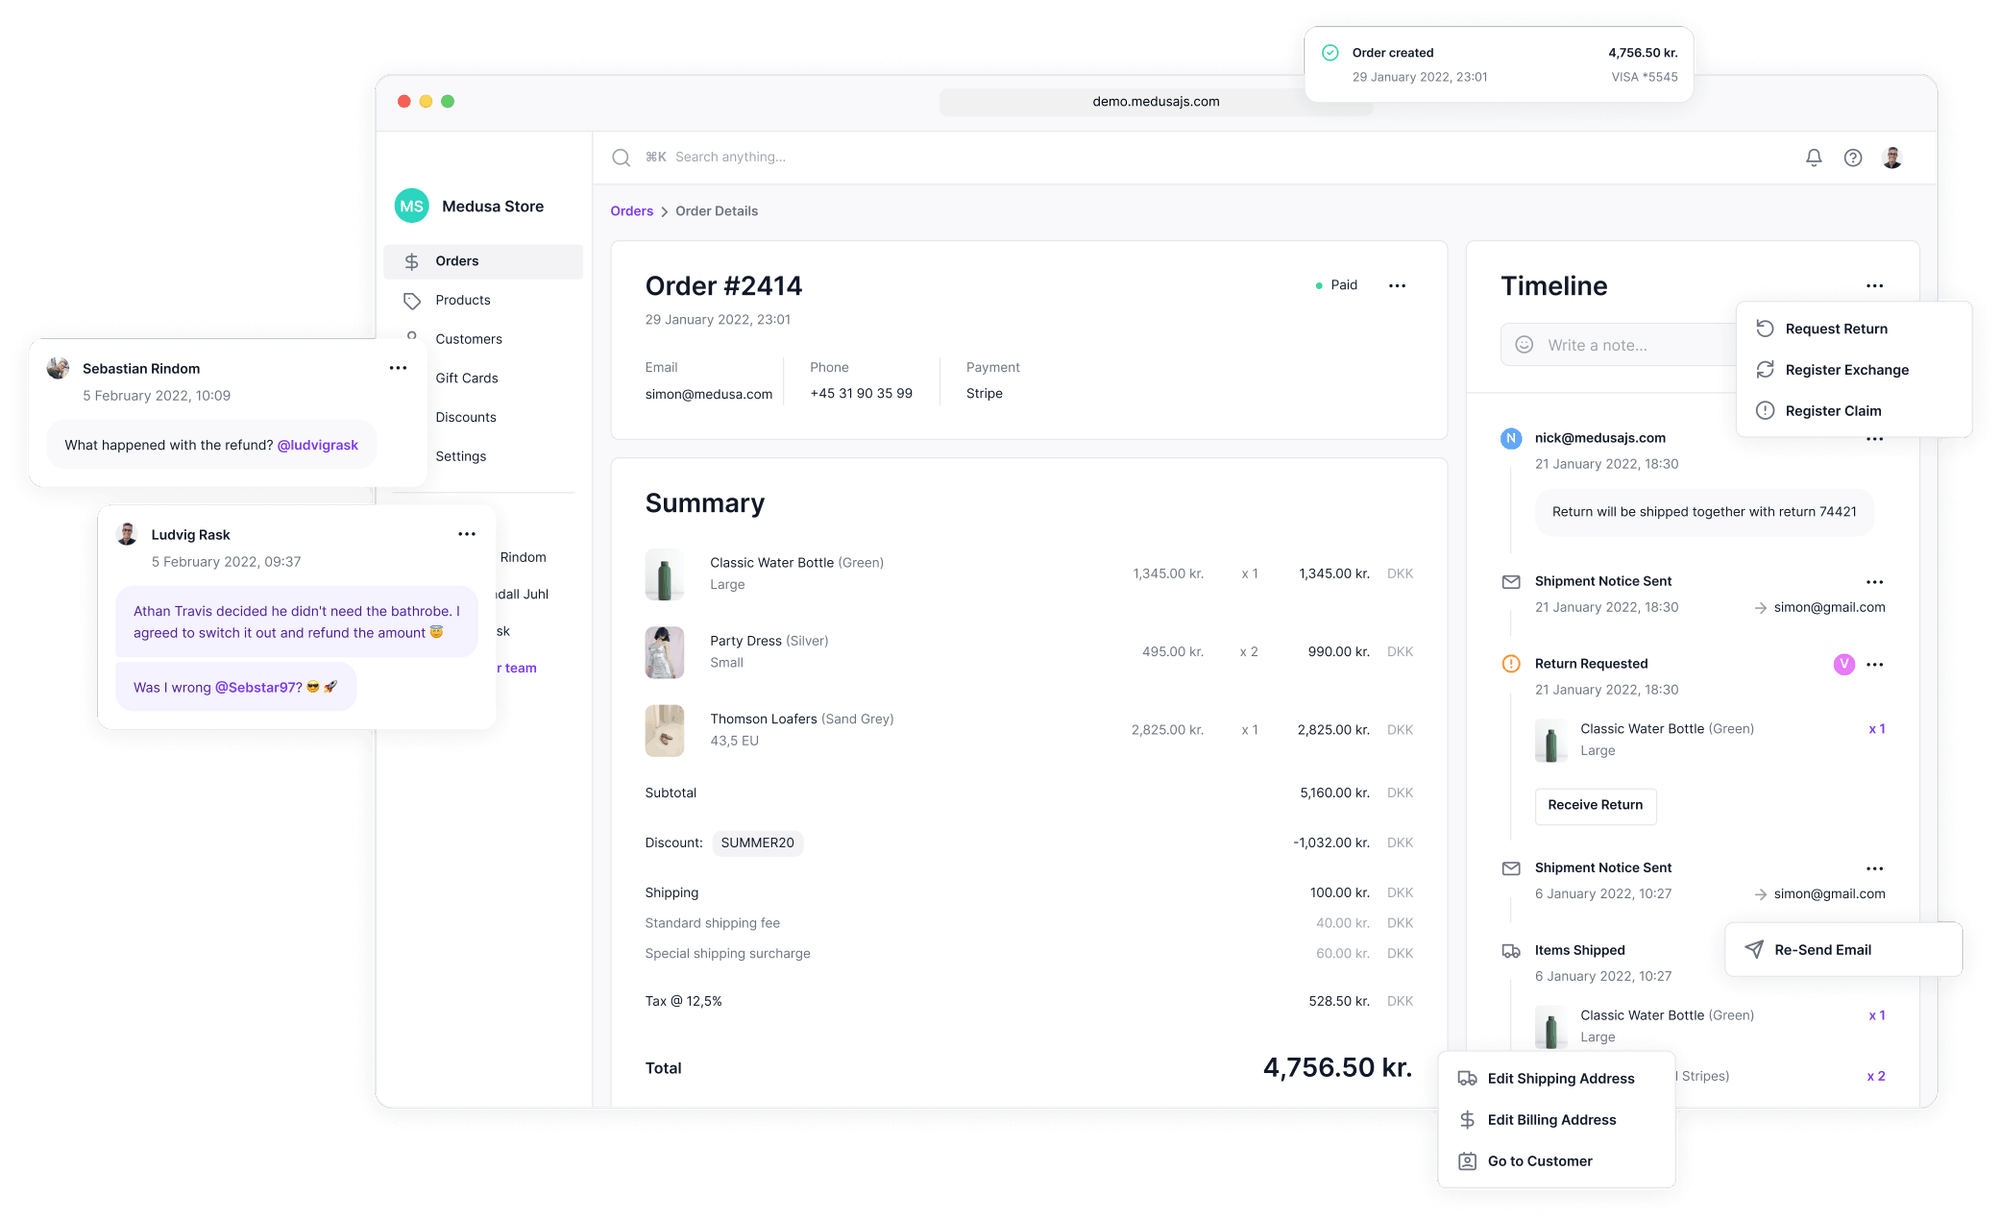
Task: Expand Ludvig Rask message options
Action: [x=466, y=534]
